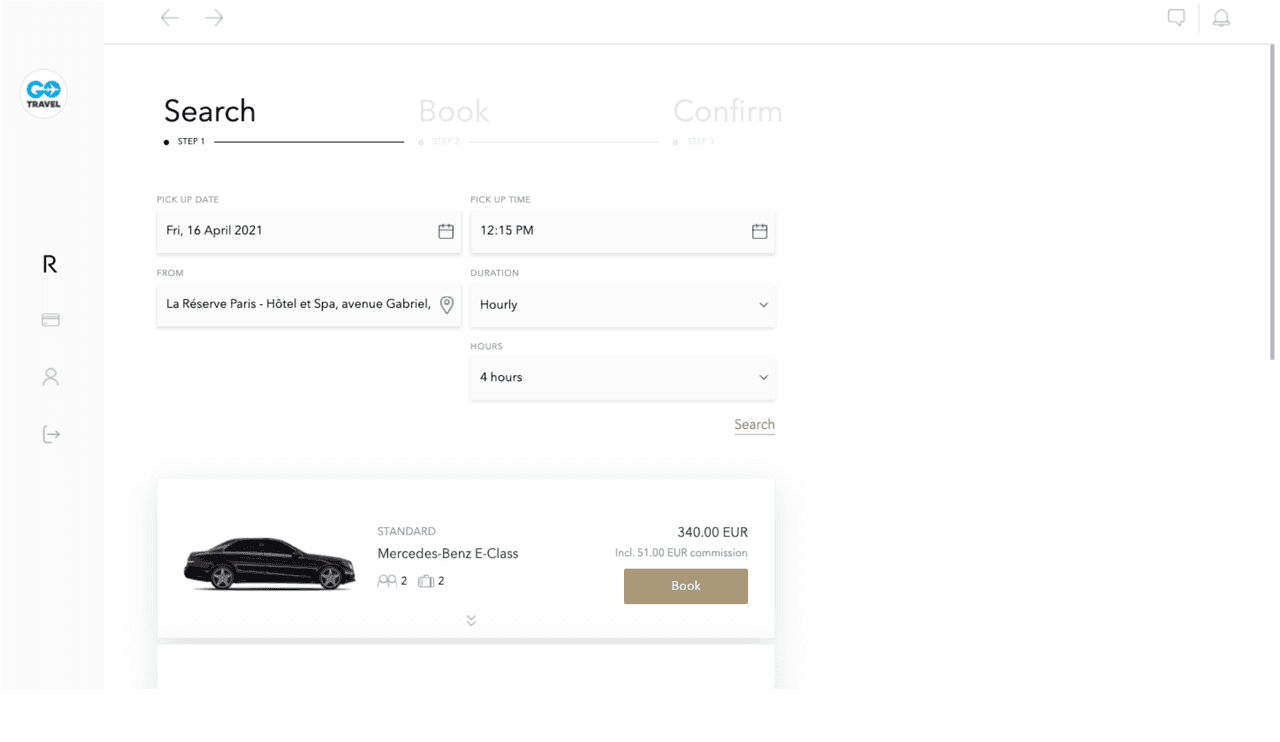This screenshot has width=1280, height=742.
Task: Click the Go Travel logo
Action: click(x=44, y=94)
